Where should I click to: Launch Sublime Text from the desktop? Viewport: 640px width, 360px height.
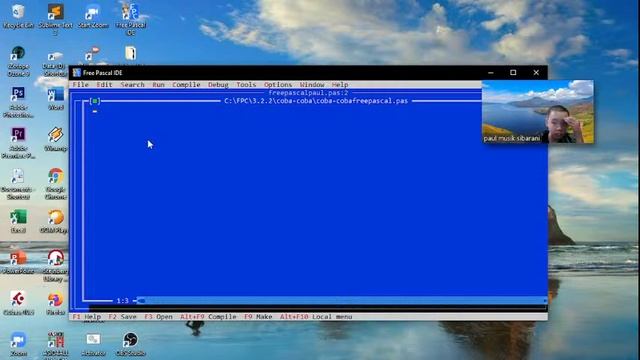coord(56,18)
